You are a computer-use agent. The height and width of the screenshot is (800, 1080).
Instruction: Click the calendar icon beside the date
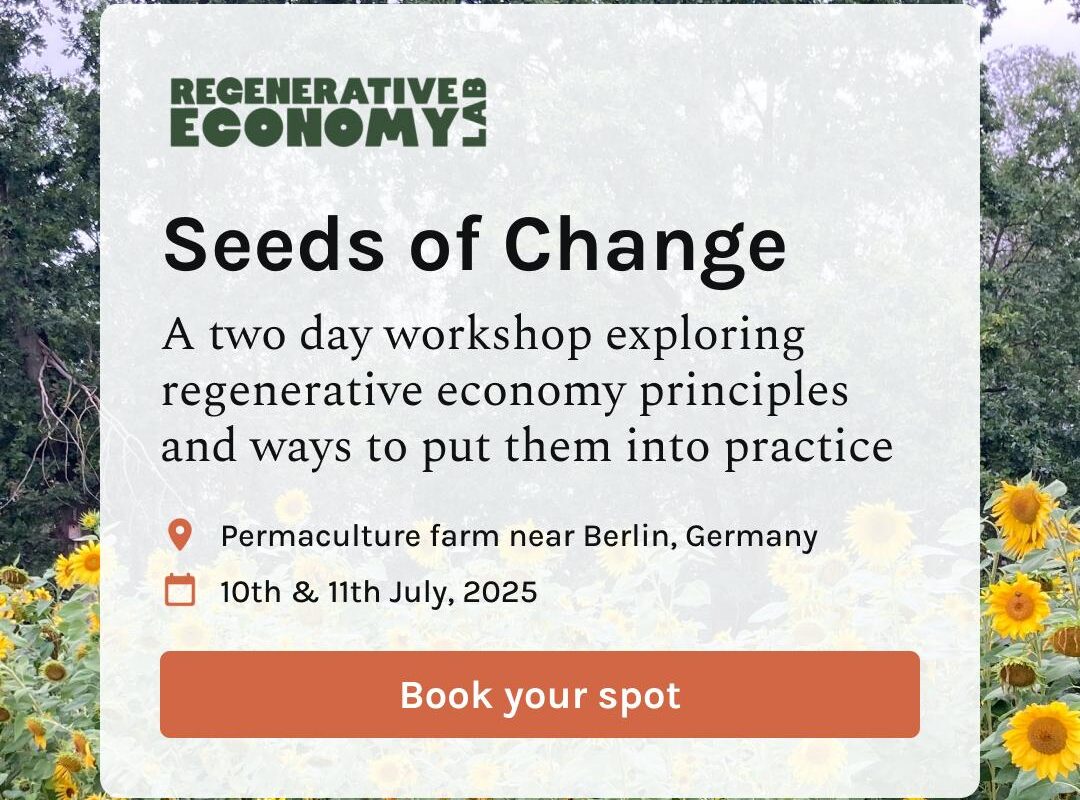180,590
